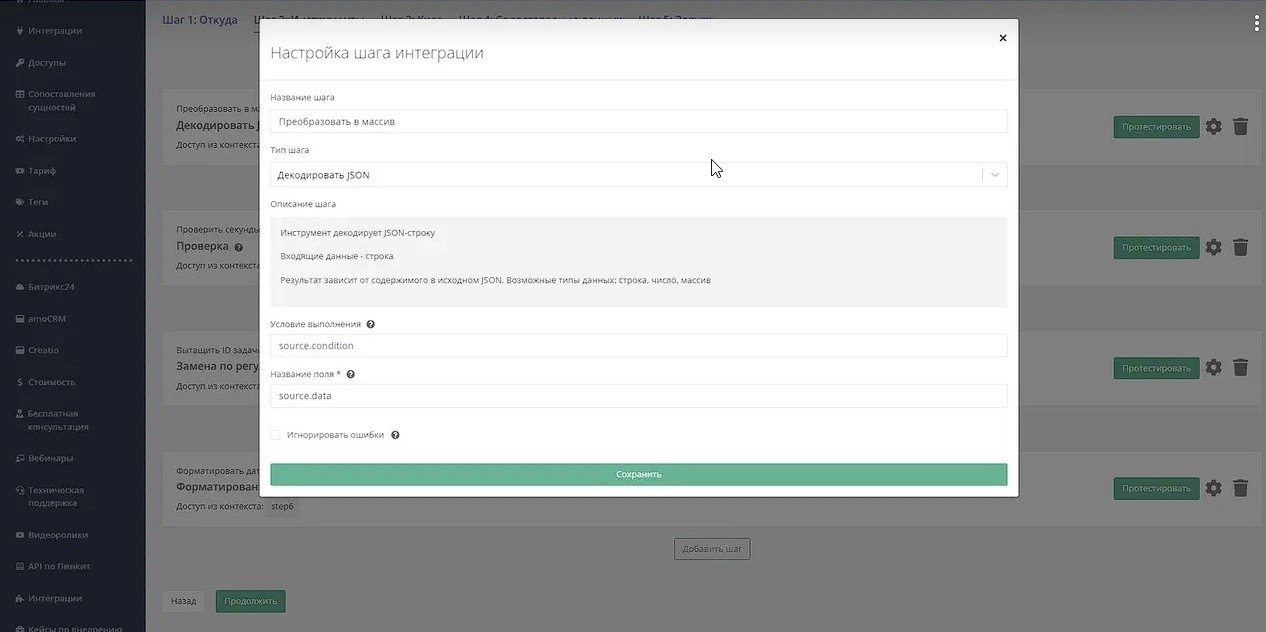The image size is (1266, 632).
Task: Switch to Шаг 1: Откуда tab
Action: 200,19
